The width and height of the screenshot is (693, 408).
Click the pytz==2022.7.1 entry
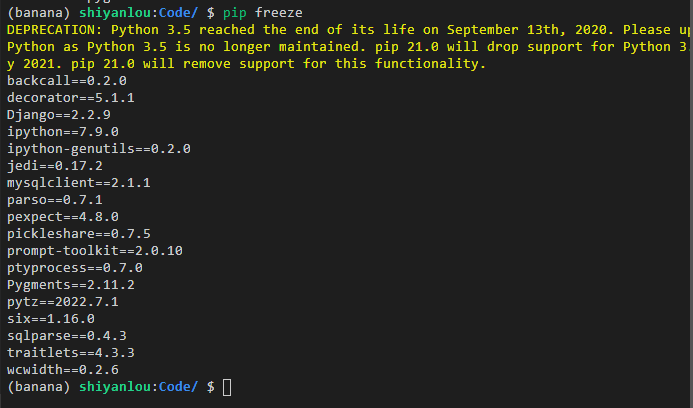62,301
